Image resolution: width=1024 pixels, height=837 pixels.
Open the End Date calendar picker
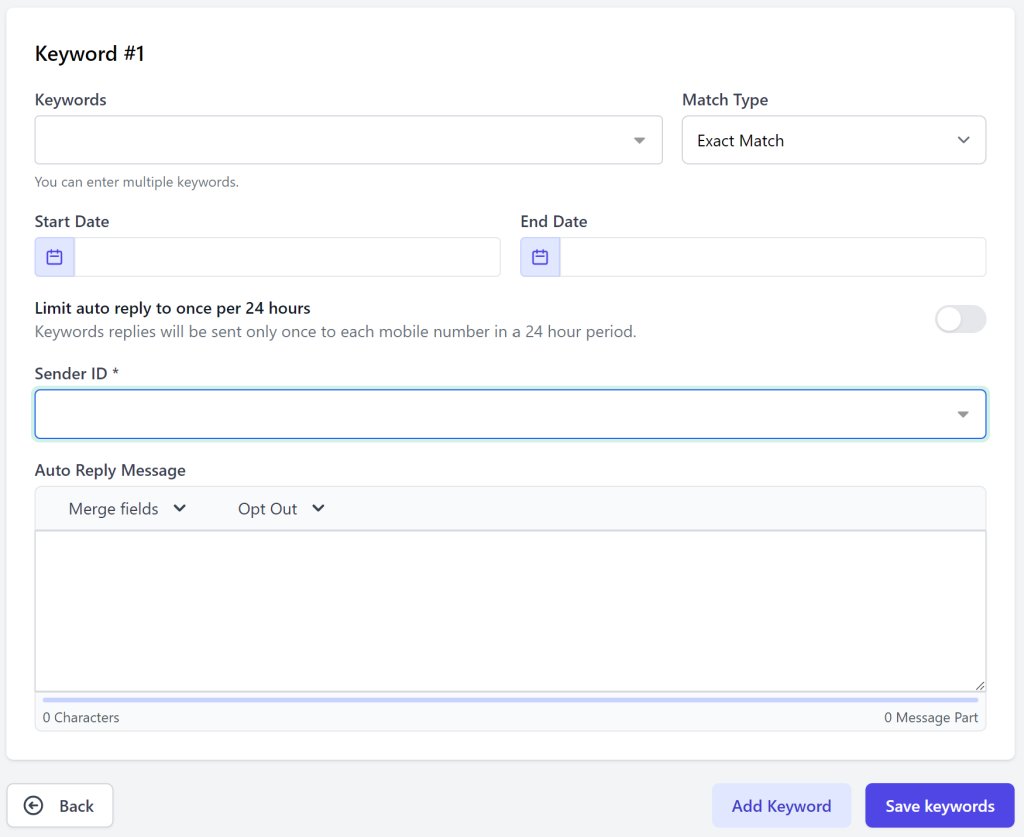[540, 257]
